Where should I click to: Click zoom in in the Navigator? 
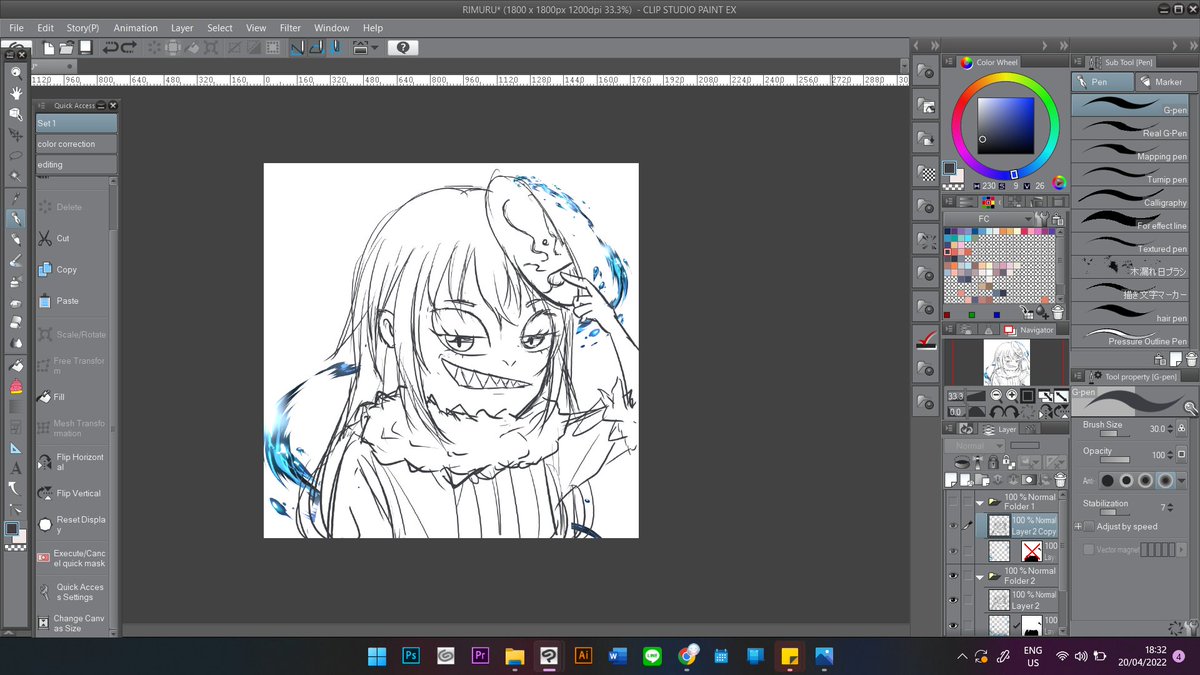tap(1012, 395)
